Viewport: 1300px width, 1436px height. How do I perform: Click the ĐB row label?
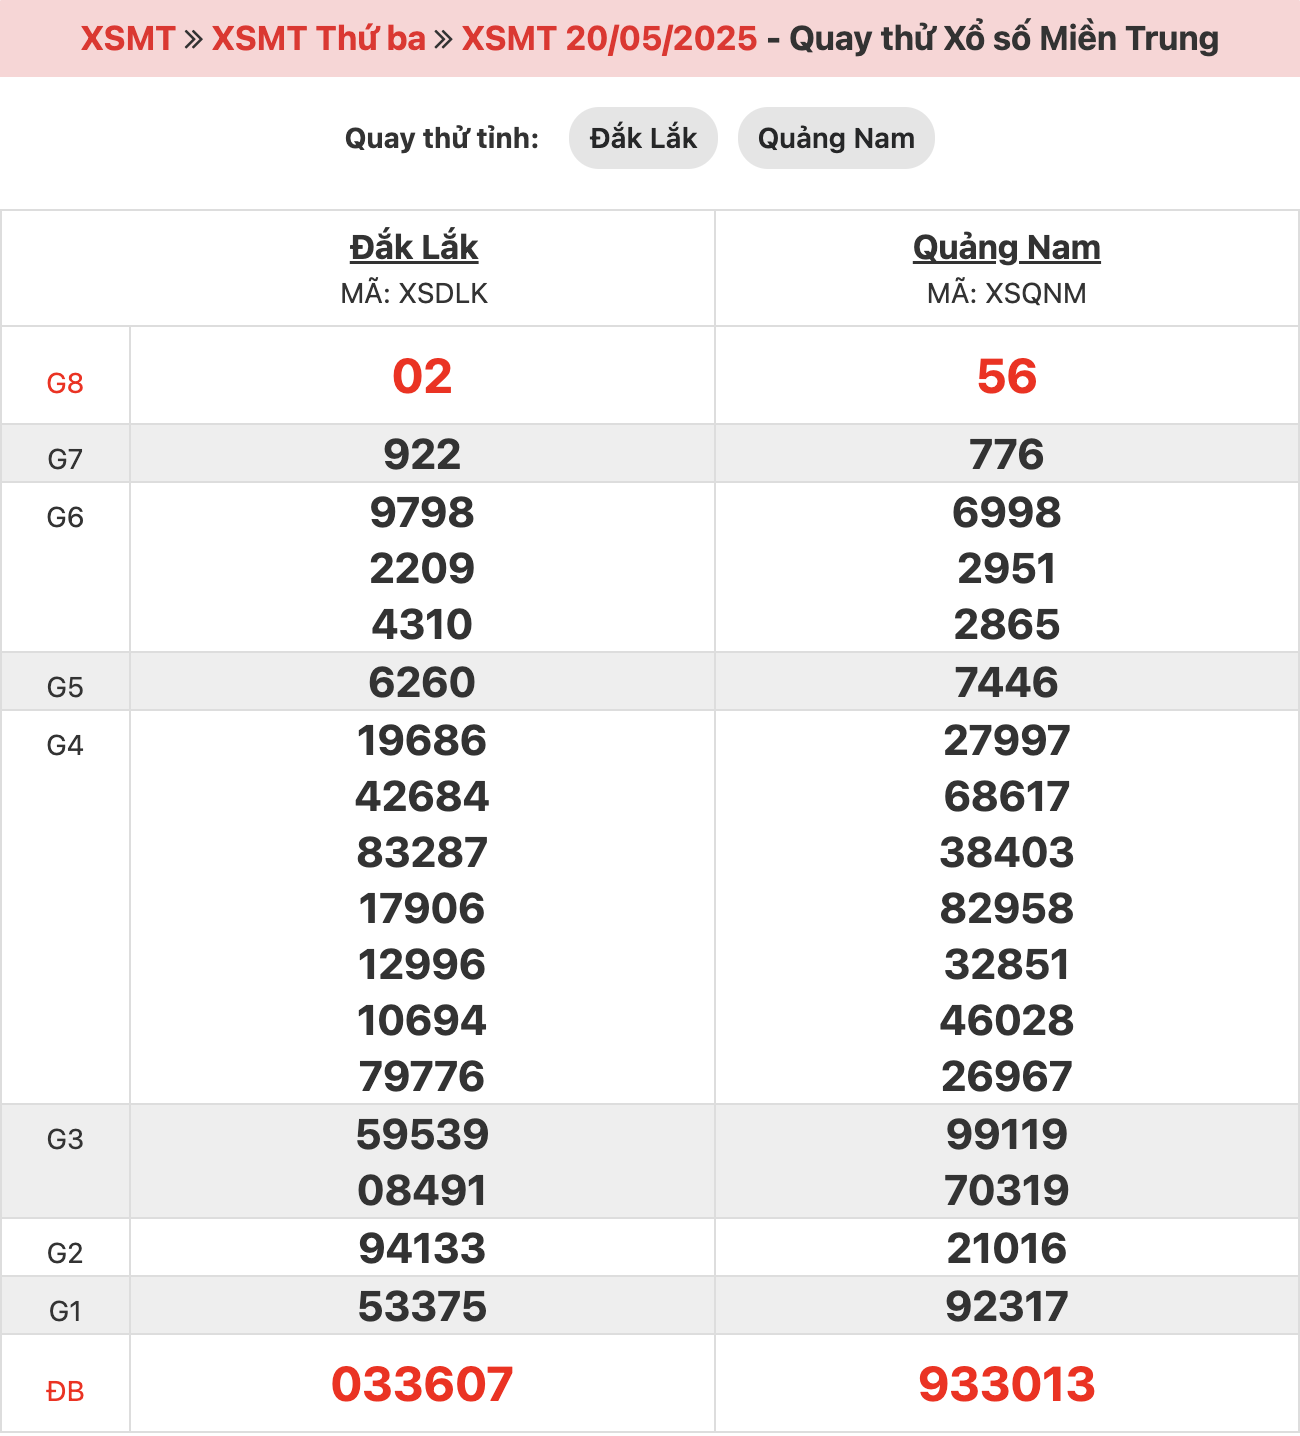pos(65,1391)
